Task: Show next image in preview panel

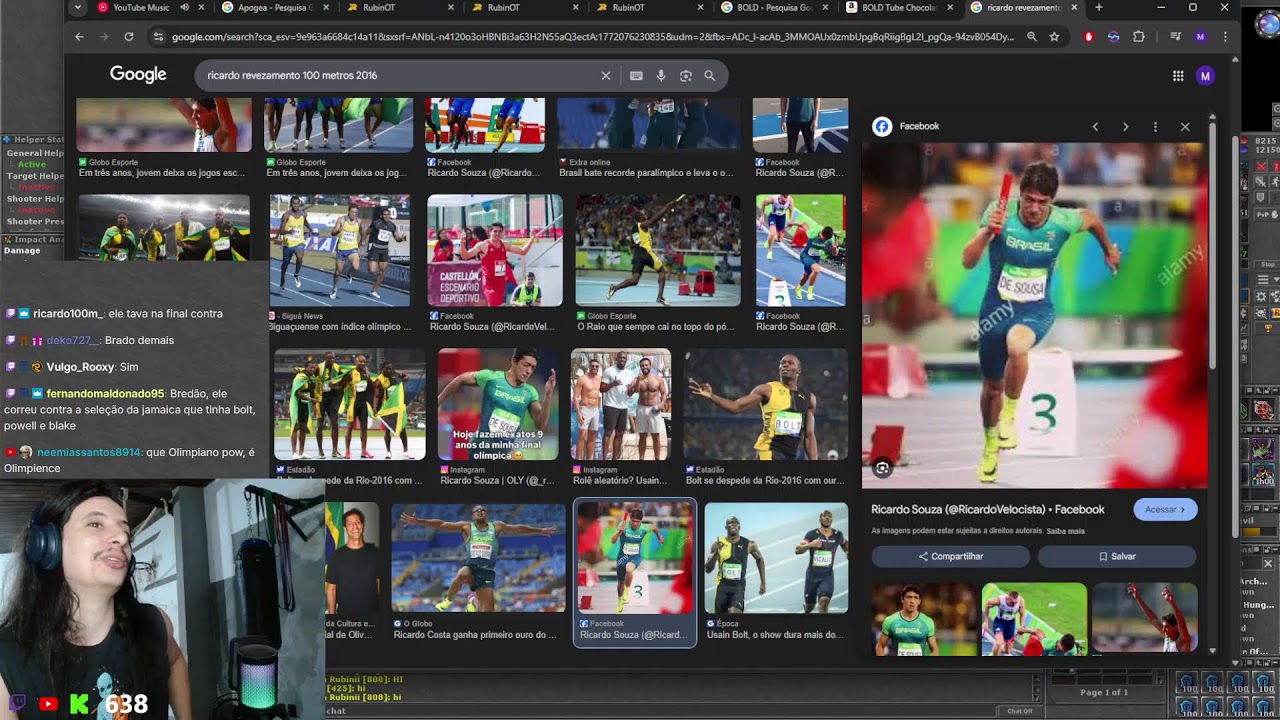Action: [x=1125, y=127]
